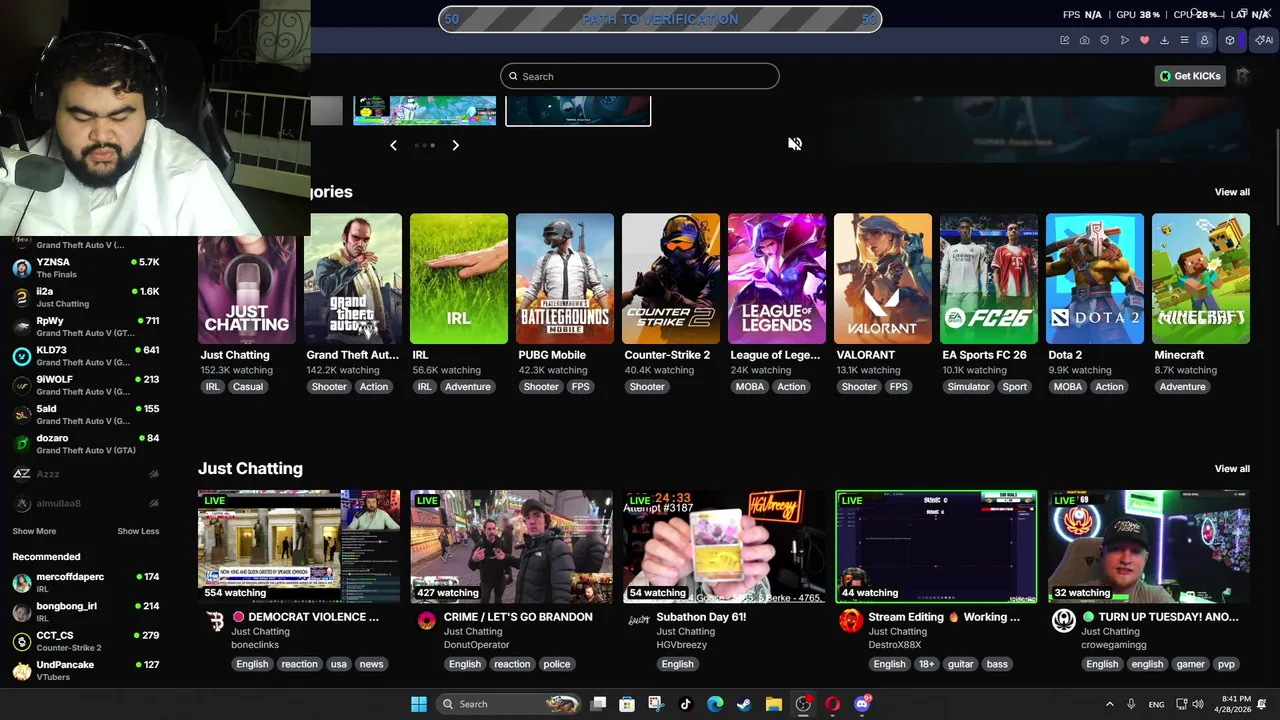
Task: Select the FPS tag under VALORANT
Action: (x=899, y=387)
